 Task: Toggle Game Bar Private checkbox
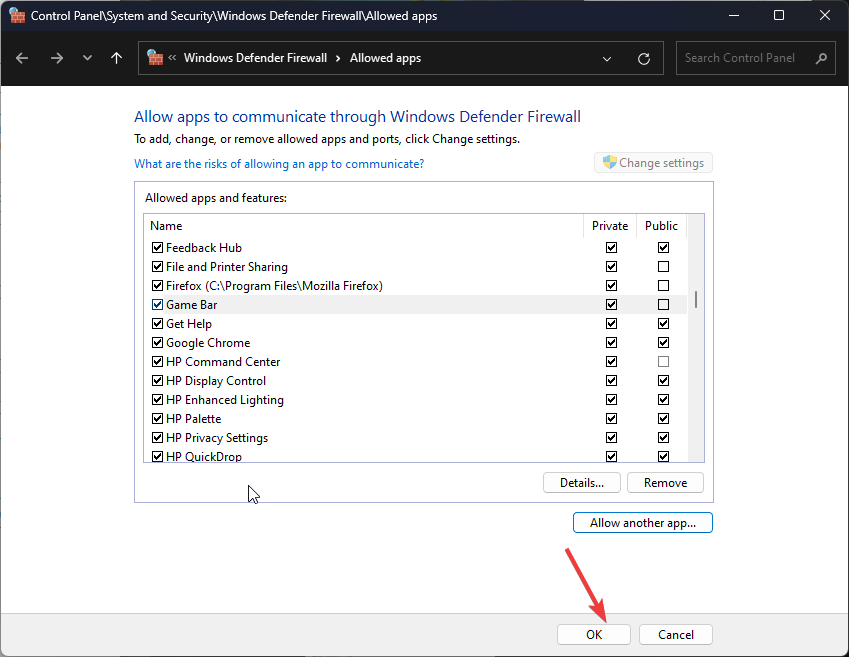611,304
